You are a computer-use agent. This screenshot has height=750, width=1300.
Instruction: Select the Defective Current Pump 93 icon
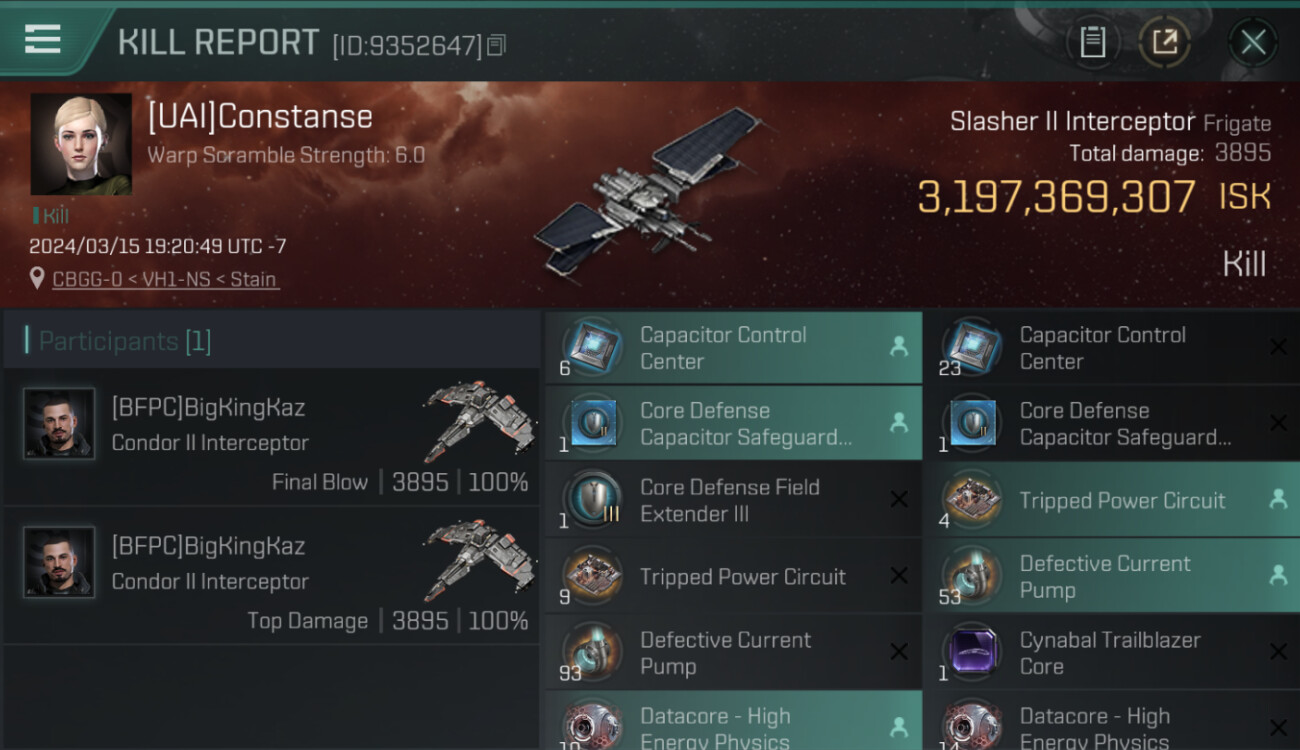593,652
